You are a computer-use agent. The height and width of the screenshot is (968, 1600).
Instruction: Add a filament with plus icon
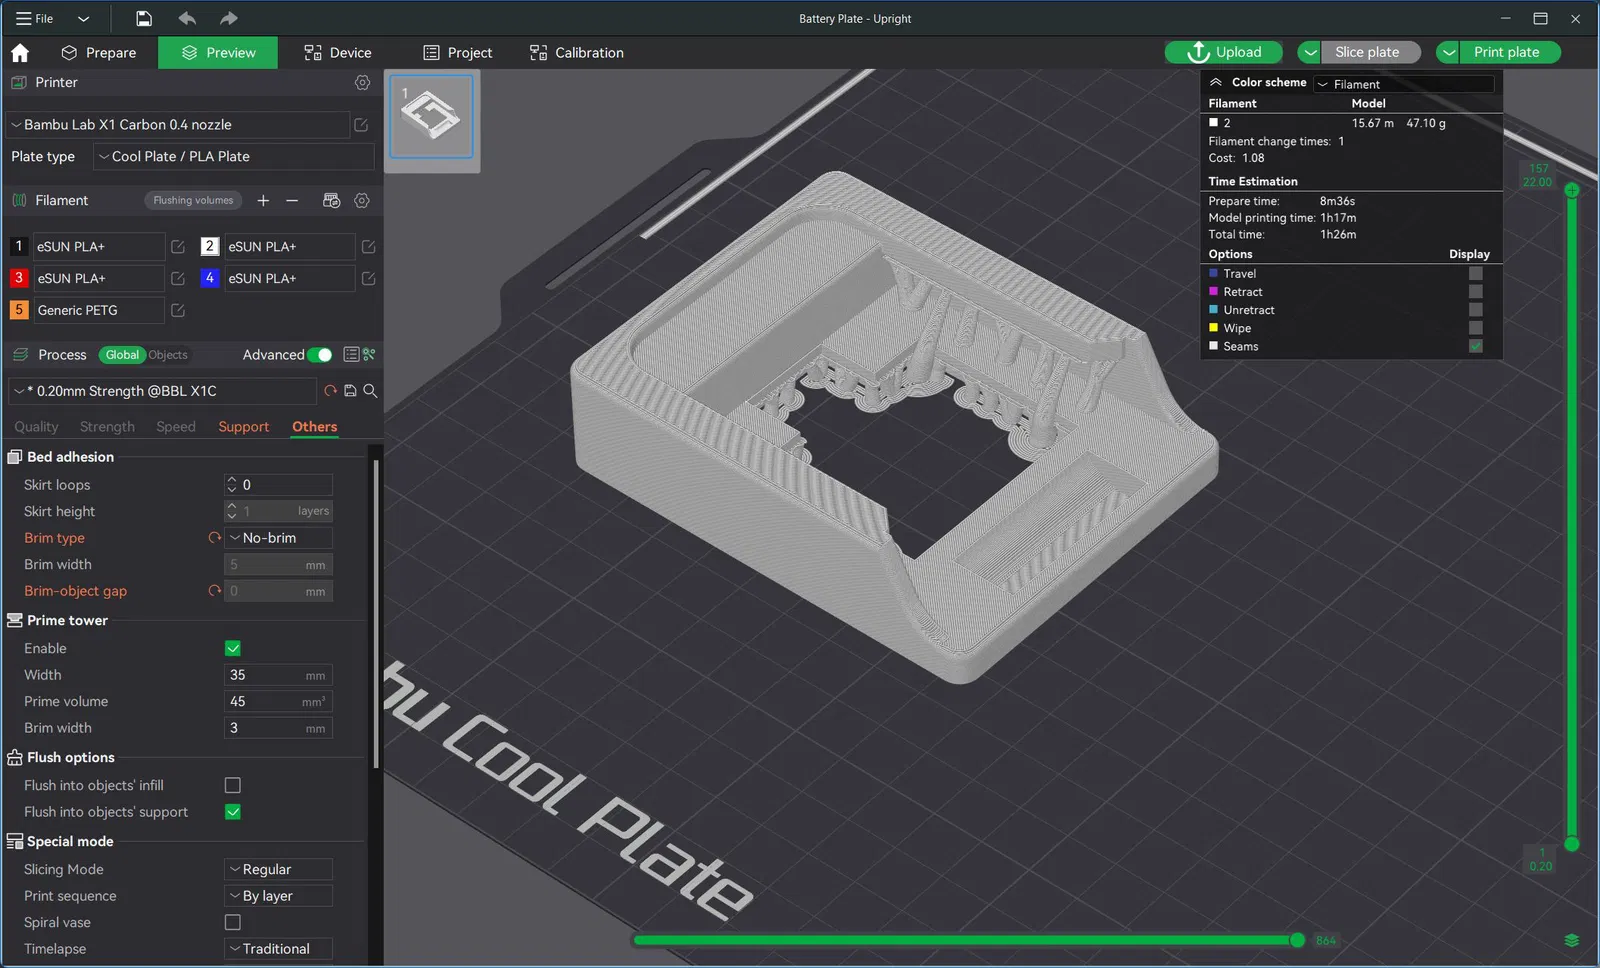tap(263, 200)
